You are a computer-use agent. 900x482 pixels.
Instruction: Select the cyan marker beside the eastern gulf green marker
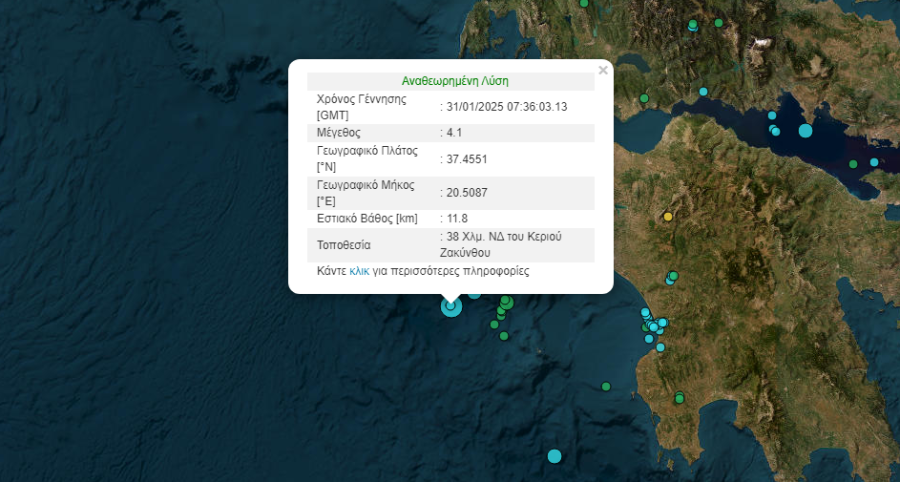coord(874,162)
